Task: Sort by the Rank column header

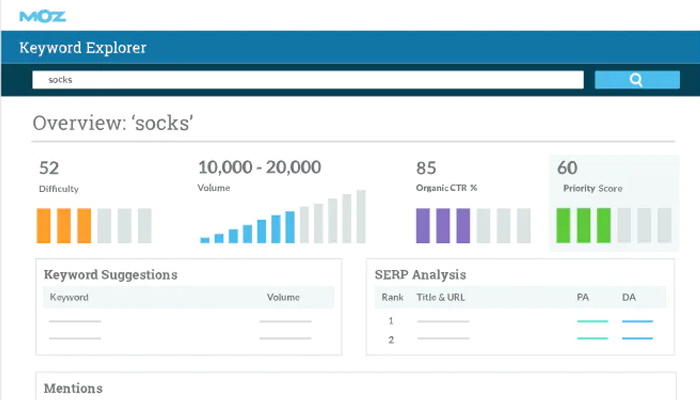Action: (392, 297)
